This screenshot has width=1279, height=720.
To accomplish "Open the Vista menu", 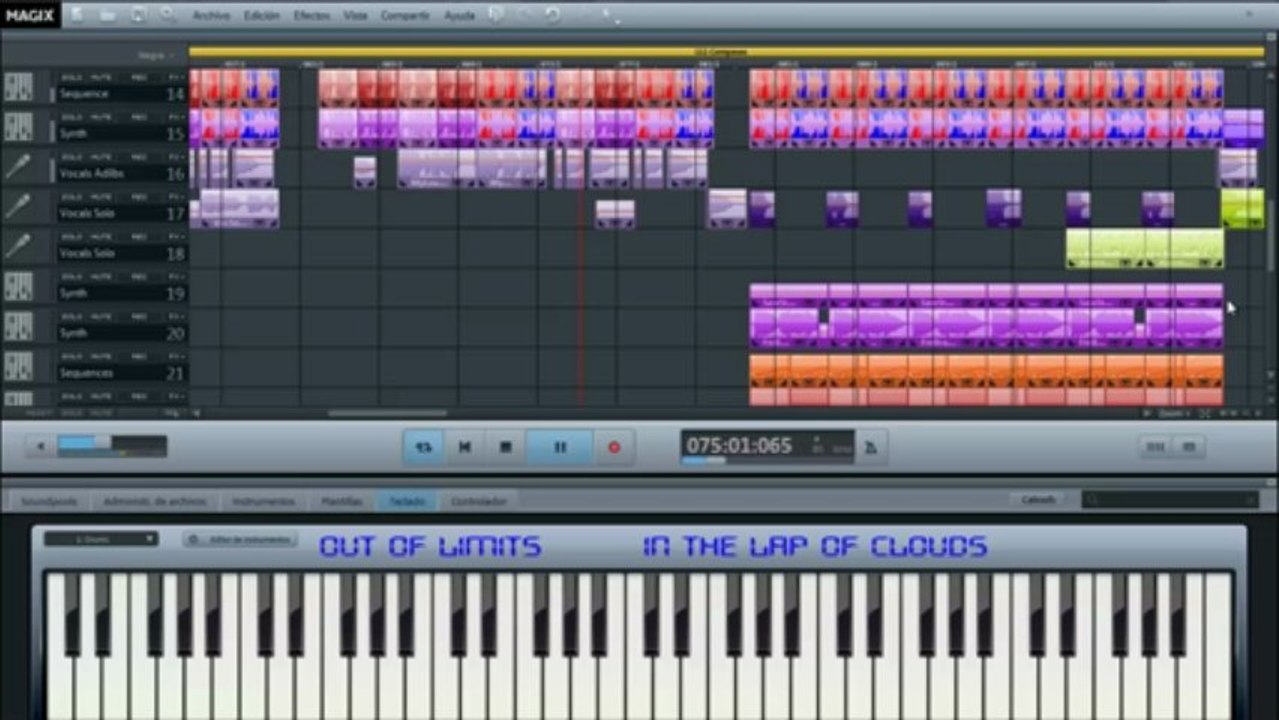I will [x=355, y=16].
